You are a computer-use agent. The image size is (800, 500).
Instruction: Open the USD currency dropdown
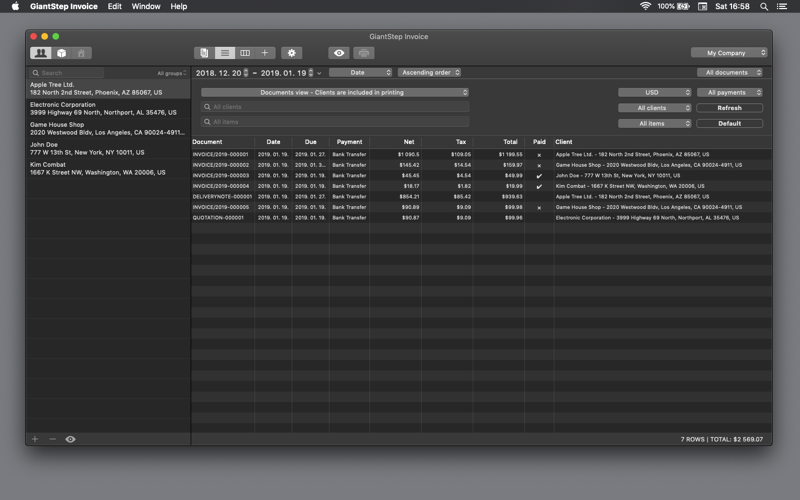tap(655, 92)
